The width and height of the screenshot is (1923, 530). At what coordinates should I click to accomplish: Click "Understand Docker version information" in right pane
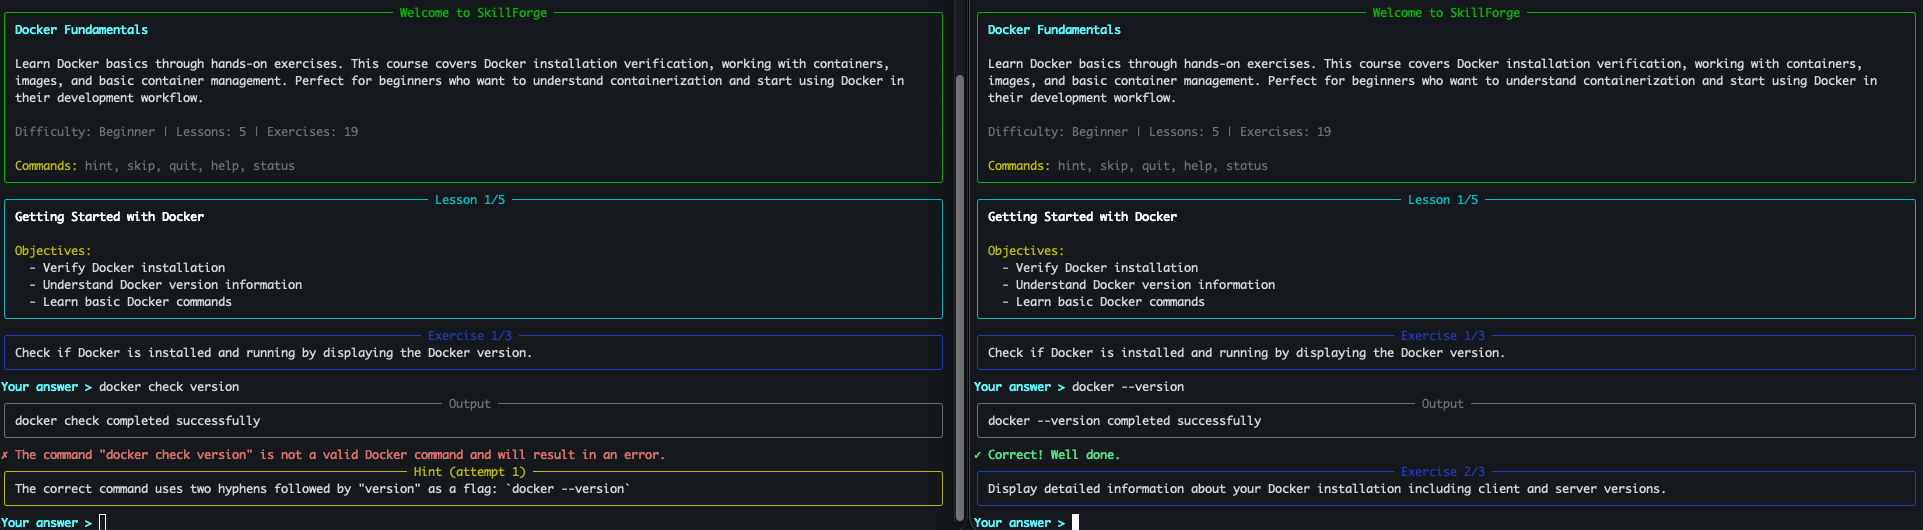(1145, 285)
